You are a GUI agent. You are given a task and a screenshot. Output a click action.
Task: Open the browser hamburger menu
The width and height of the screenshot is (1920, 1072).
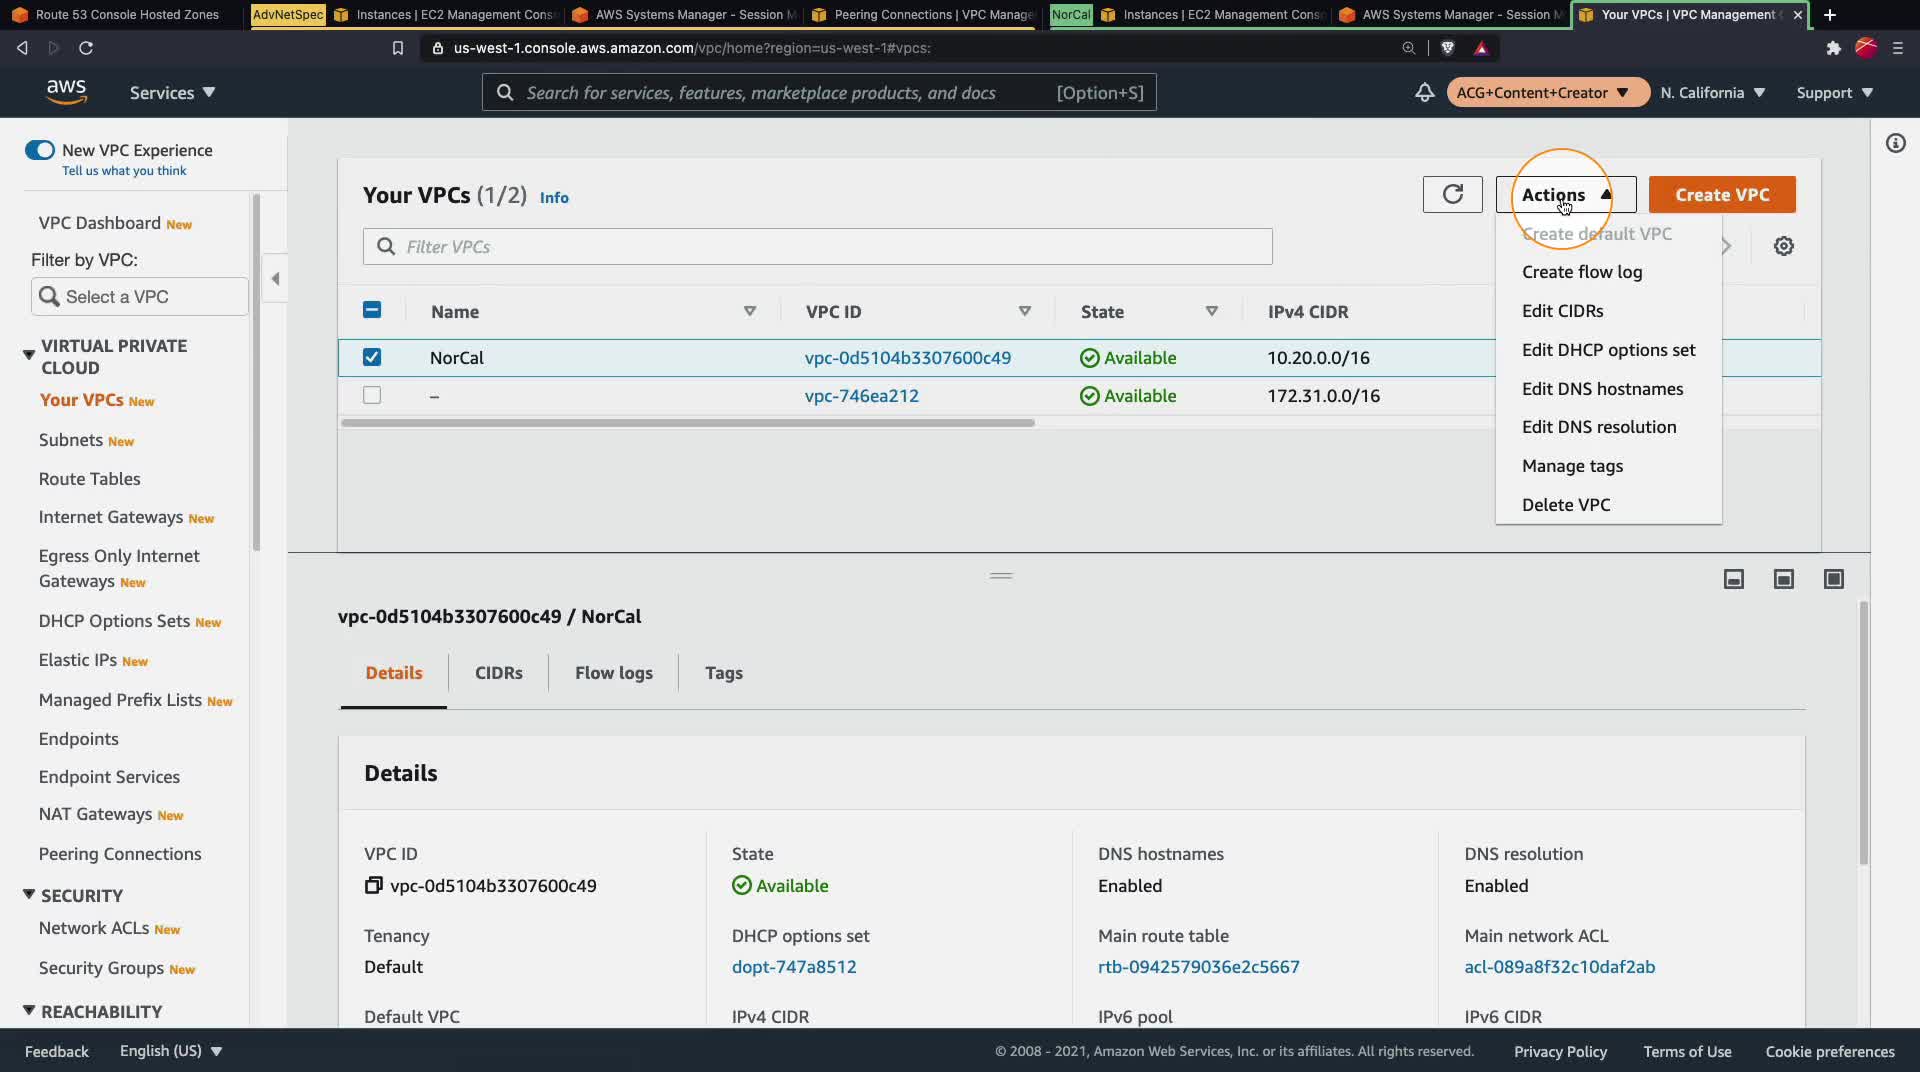click(x=1898, y=48)
